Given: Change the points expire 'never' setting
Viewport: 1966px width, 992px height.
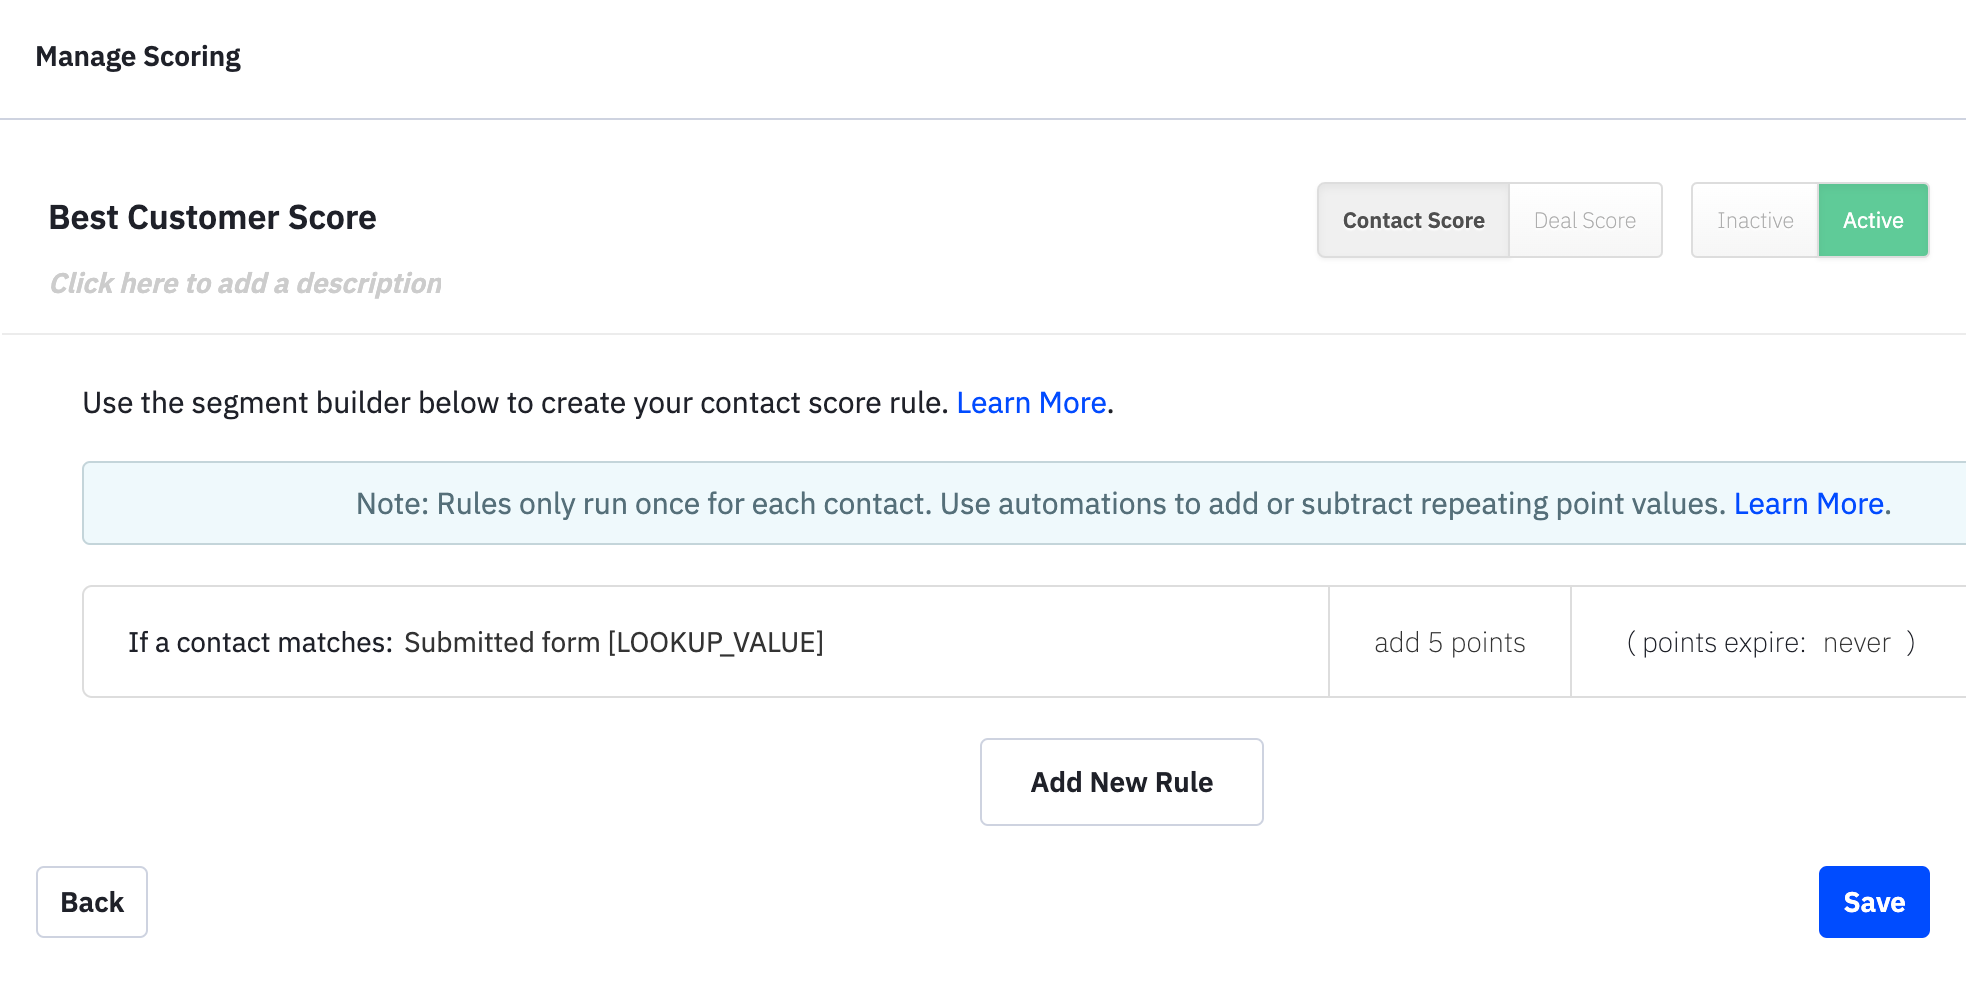Looking at the screenshot, I should click(1856, 642).
